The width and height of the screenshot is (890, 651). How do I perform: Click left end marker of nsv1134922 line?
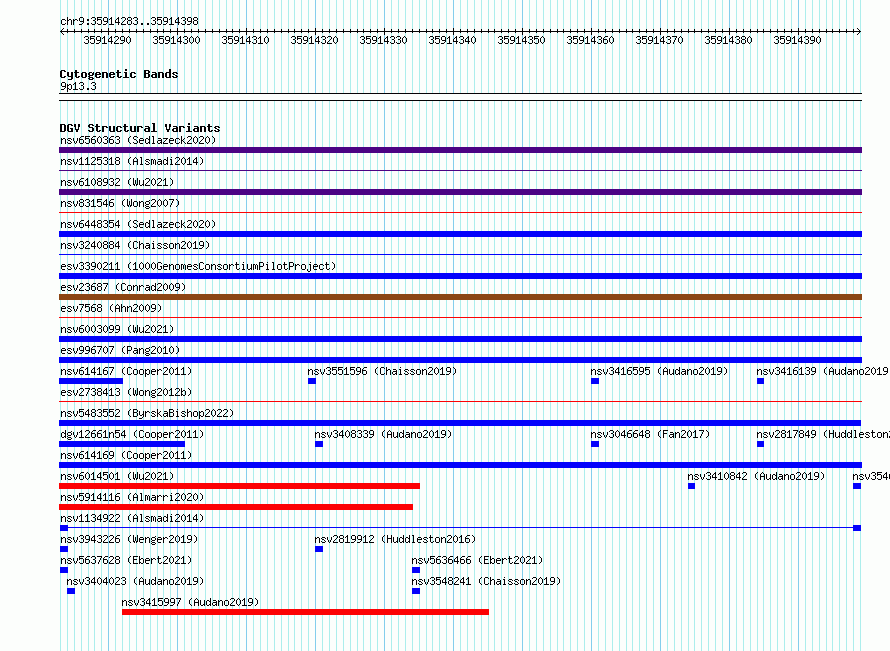coord(64,528)
